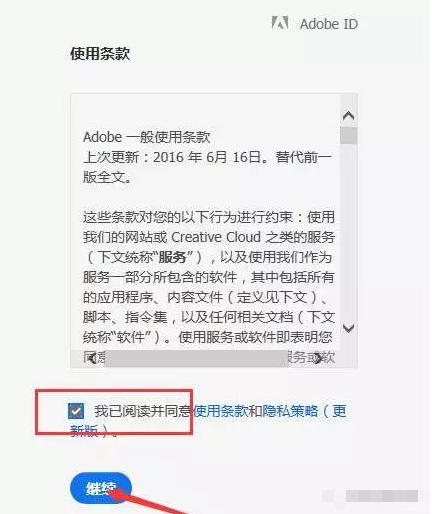This screenshot has height=514, width=432.
Task: Click the down arrow on terms scrollbar
Action: (349, 328)
